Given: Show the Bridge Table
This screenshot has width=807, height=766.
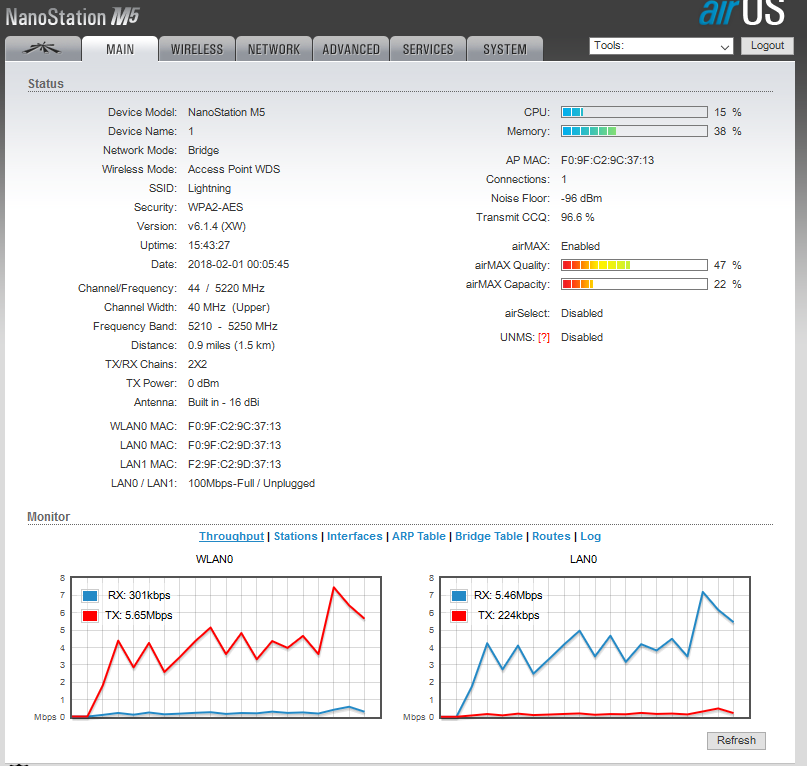Looking at the screenshot, I should click(x=488, y=536).
